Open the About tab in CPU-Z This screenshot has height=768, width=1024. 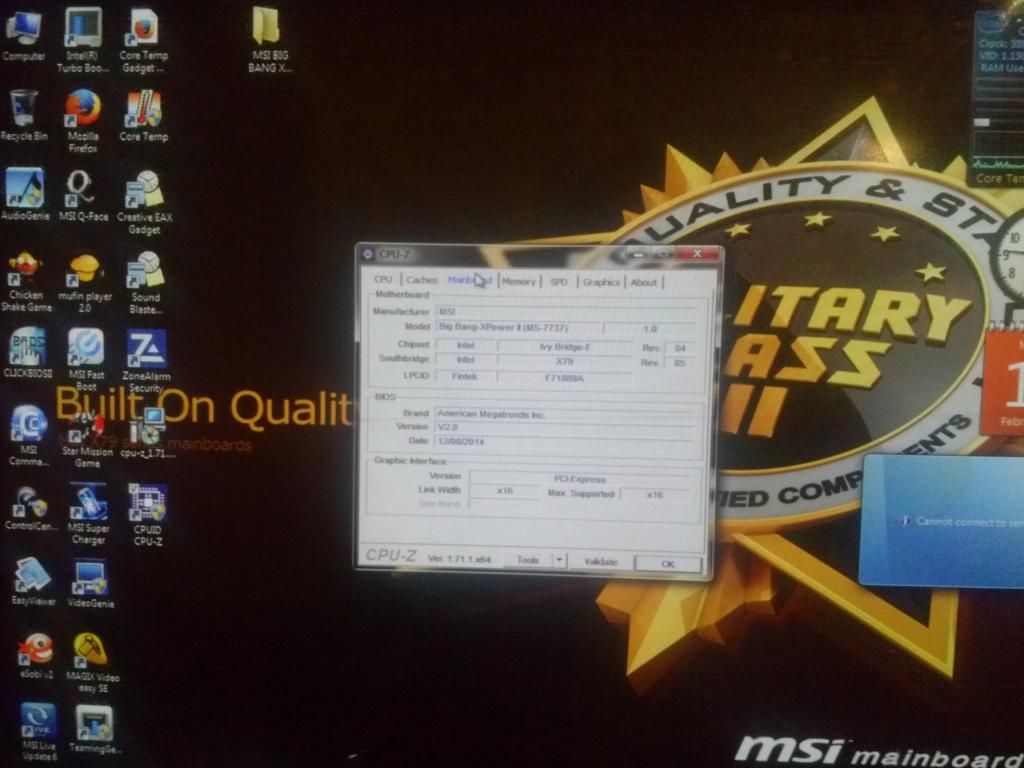click(x=644, y=282)
